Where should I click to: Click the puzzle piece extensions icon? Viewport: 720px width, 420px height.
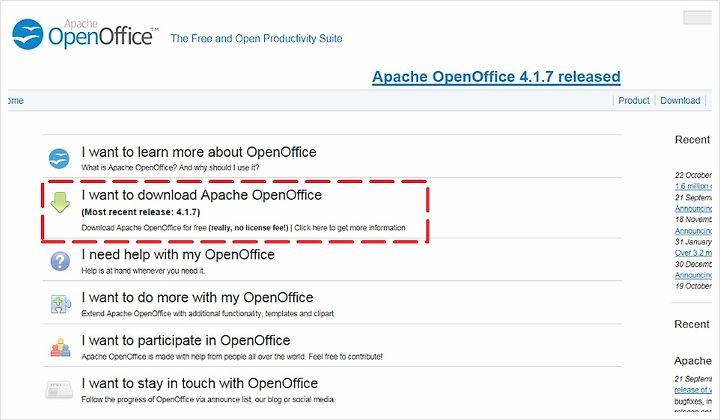tap(61, 304)
